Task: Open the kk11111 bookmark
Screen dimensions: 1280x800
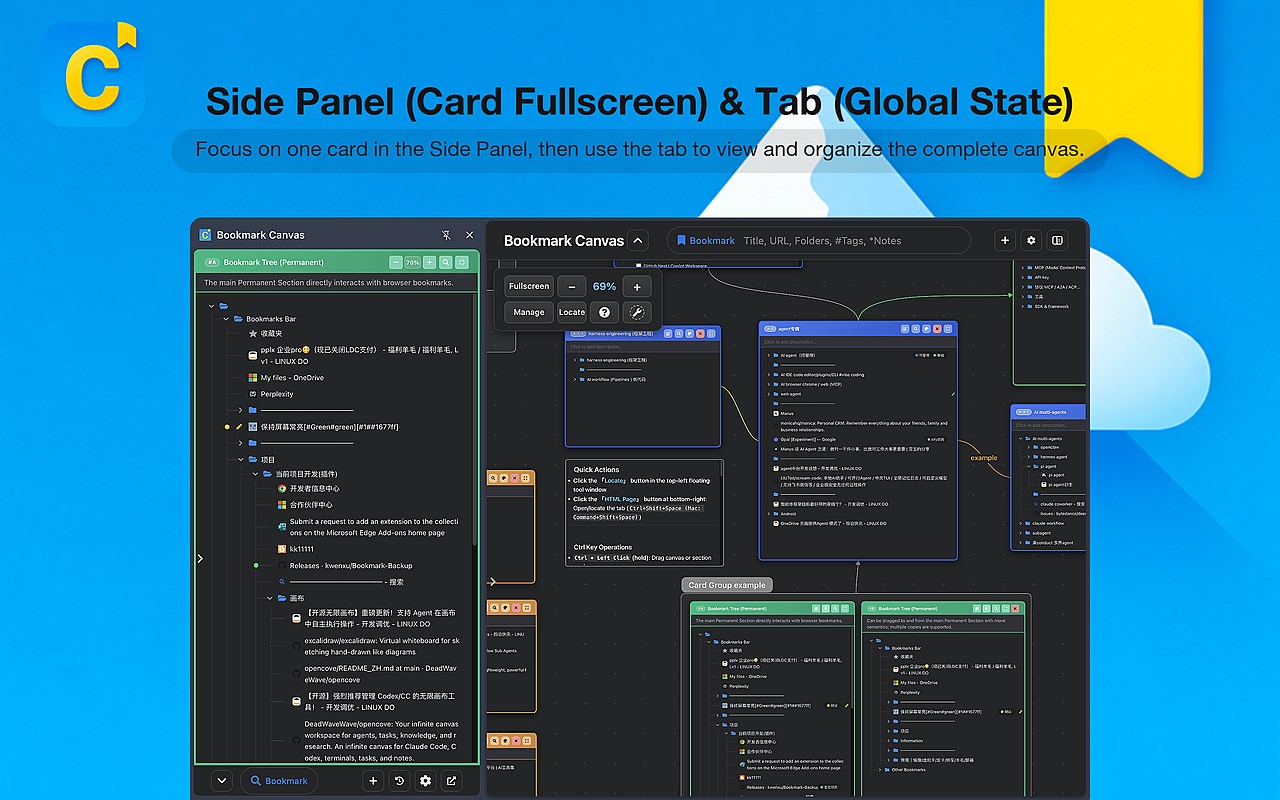Action: pyautogui.click(x=295, y=549)
